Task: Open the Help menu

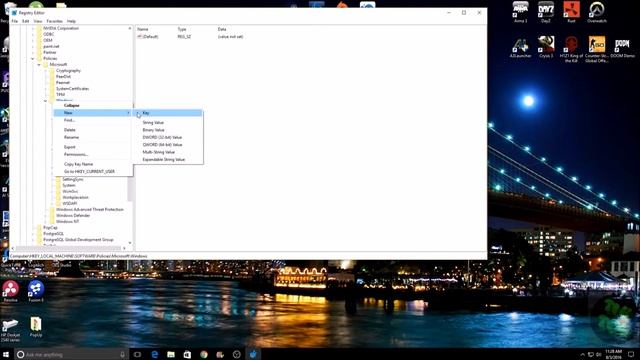Action: (71, 21)
